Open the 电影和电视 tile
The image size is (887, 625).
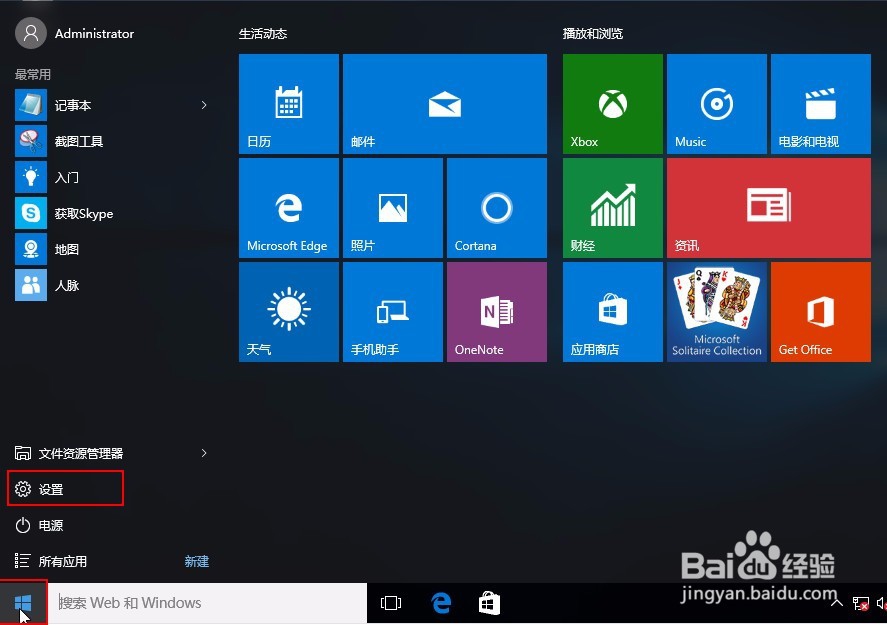[x=821, y=104]
